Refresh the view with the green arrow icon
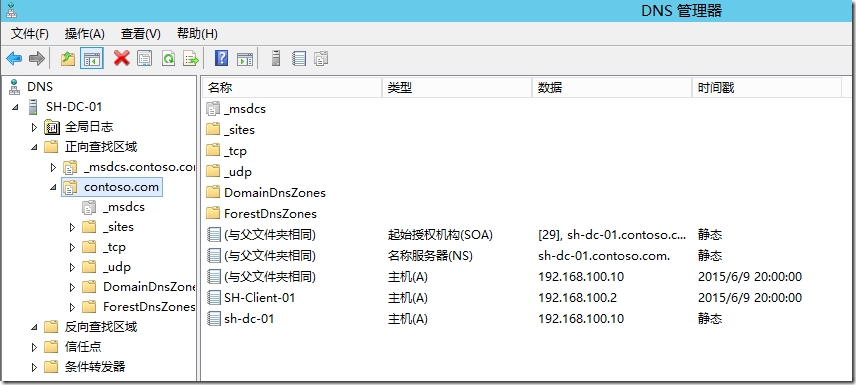The image size is (856, 385). pos(168,58)
